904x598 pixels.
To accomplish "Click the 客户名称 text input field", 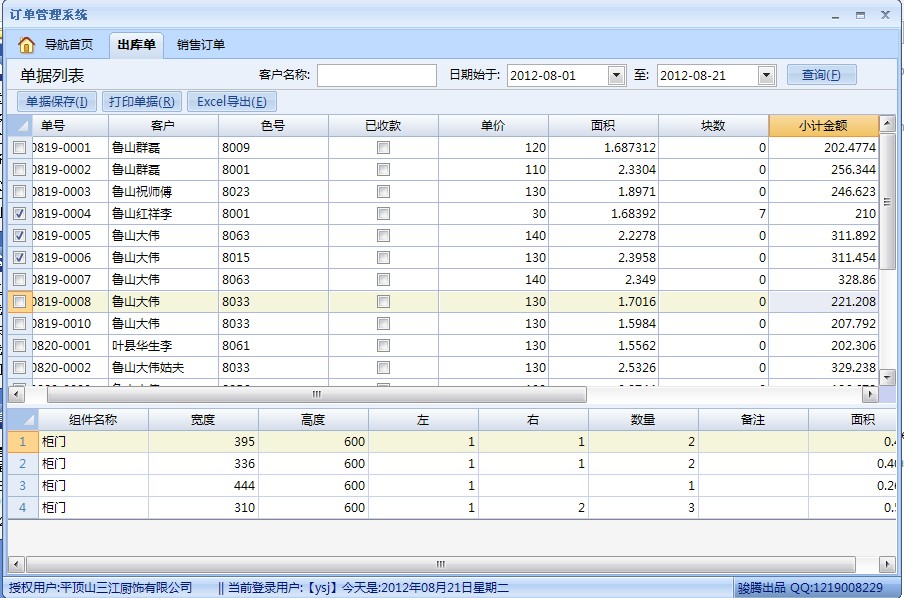I will [377, 76].
